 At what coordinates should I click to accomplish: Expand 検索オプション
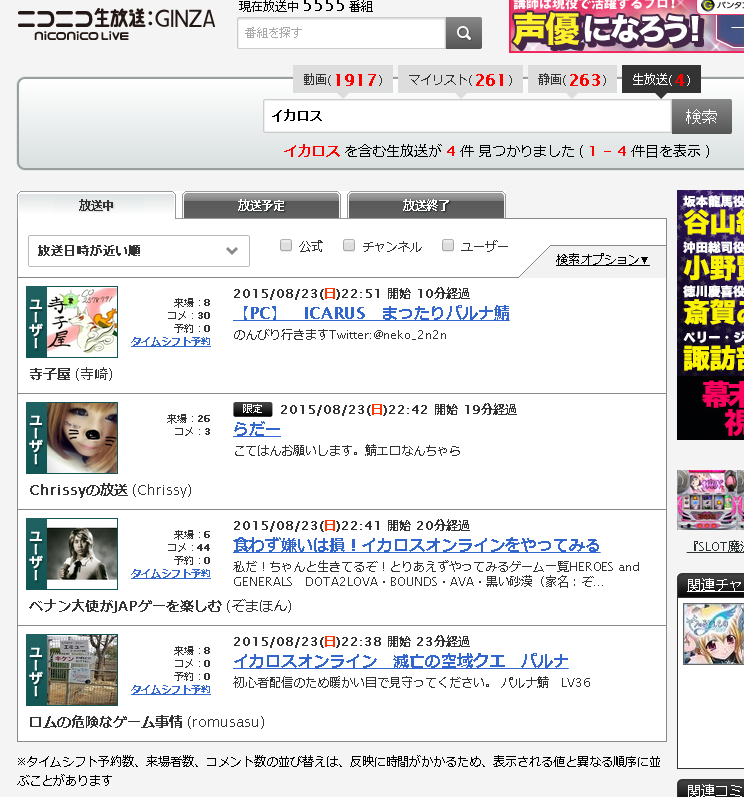[602, 260]
